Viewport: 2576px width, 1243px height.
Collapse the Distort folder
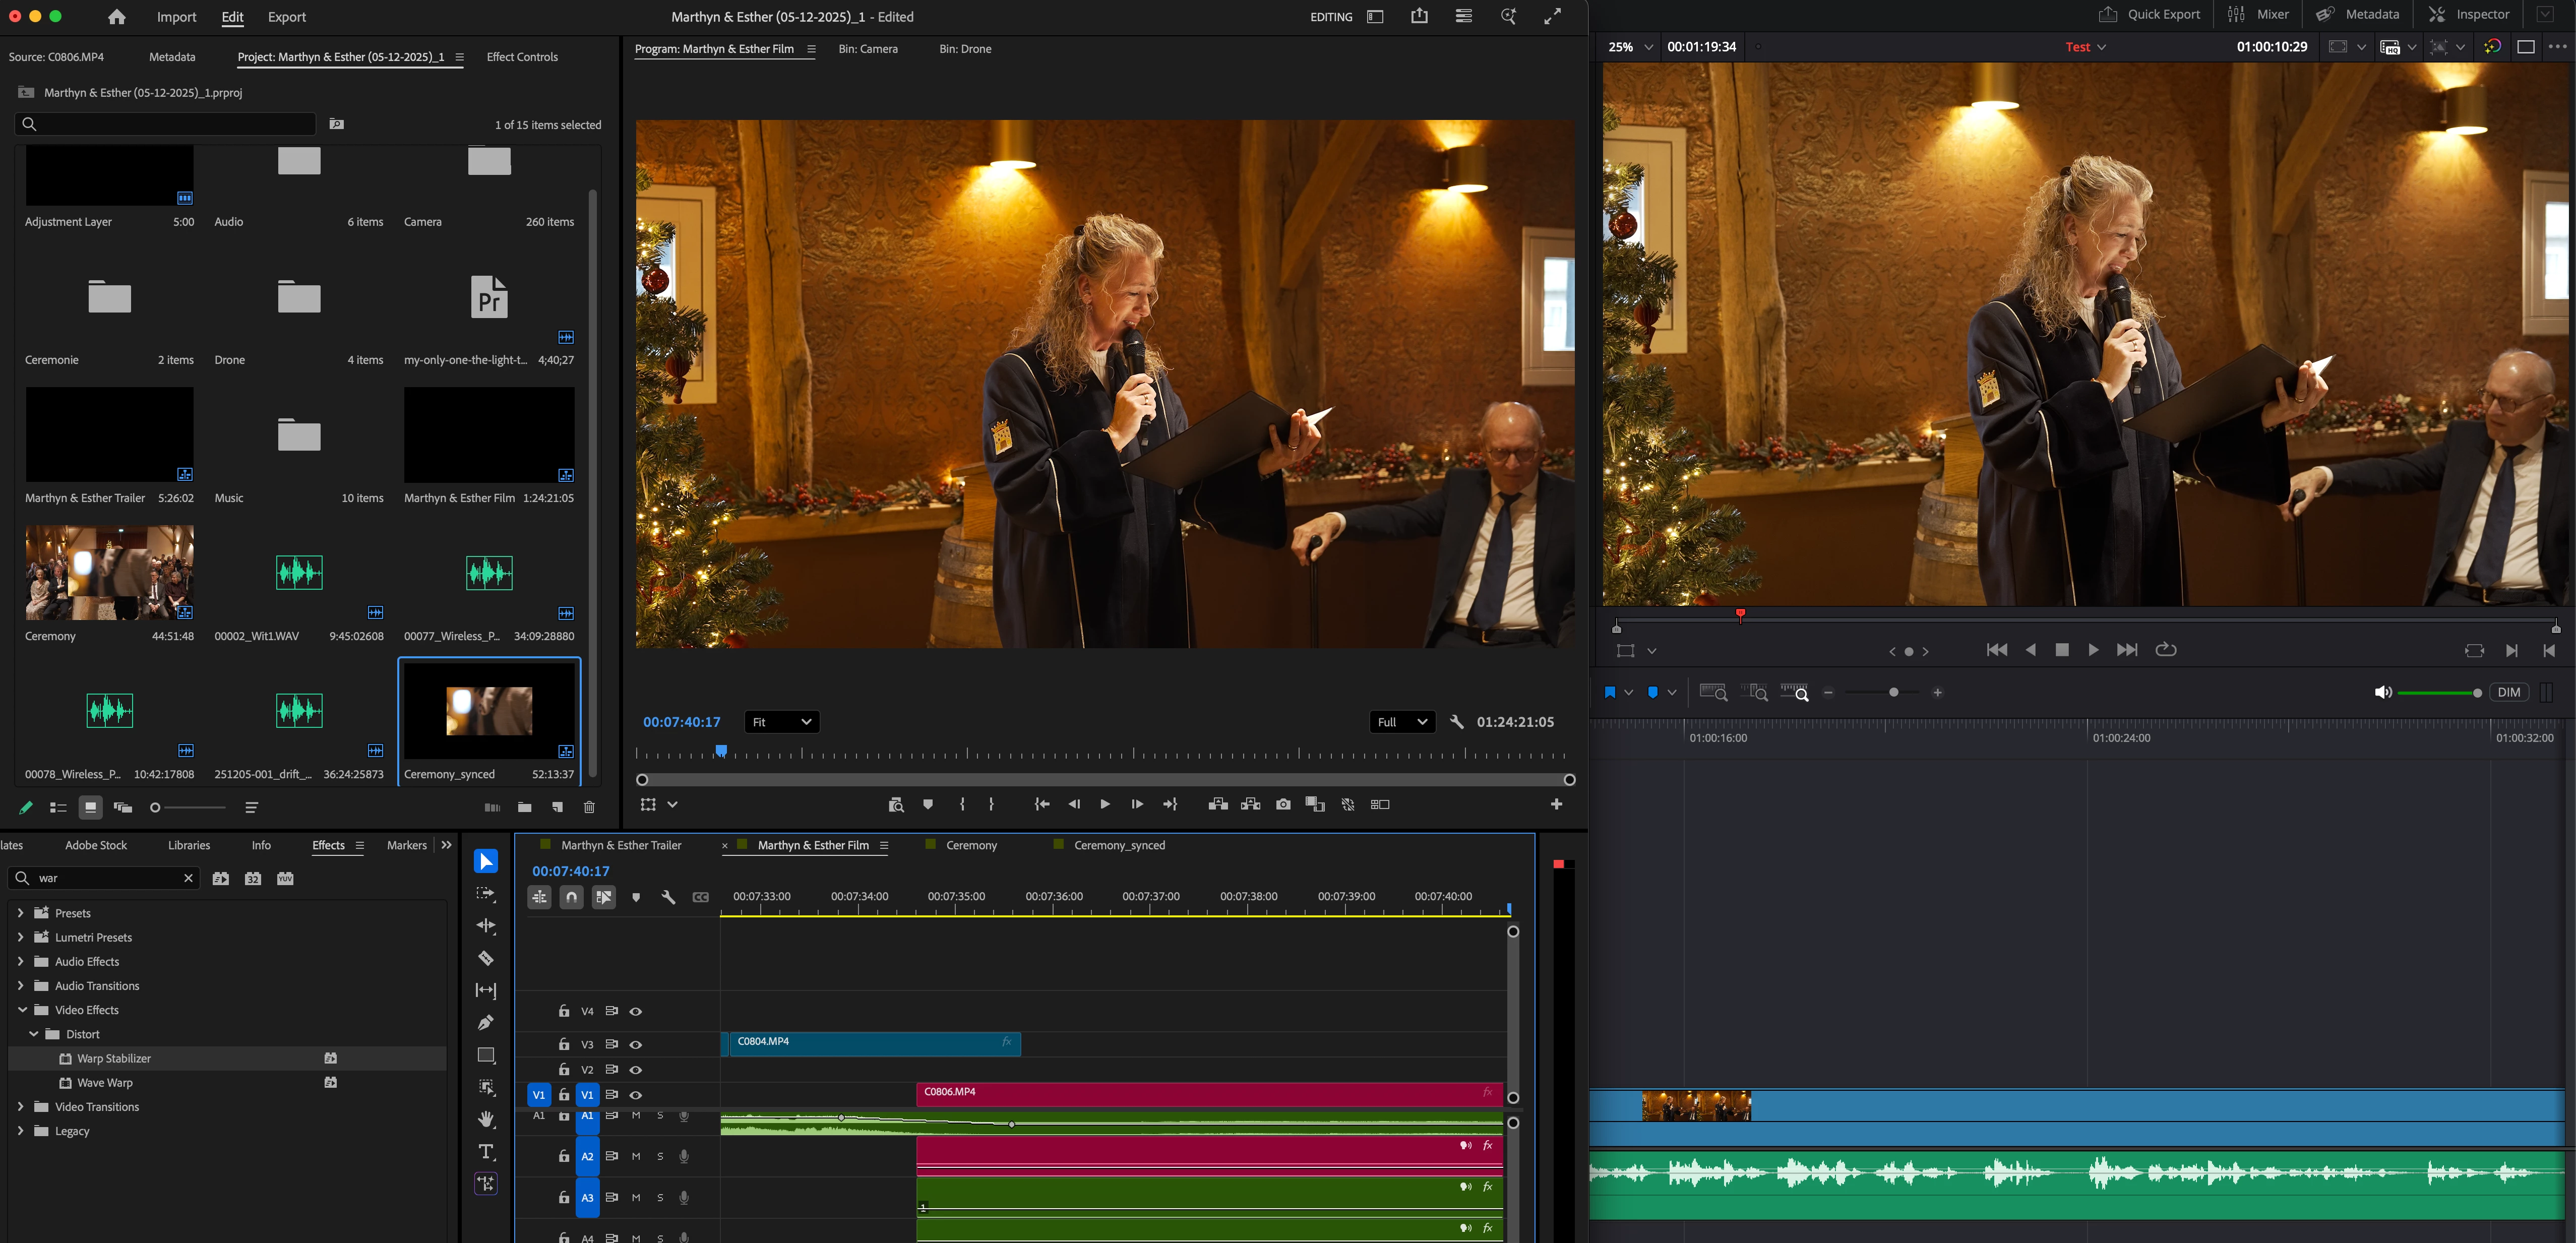(34, 1033)
